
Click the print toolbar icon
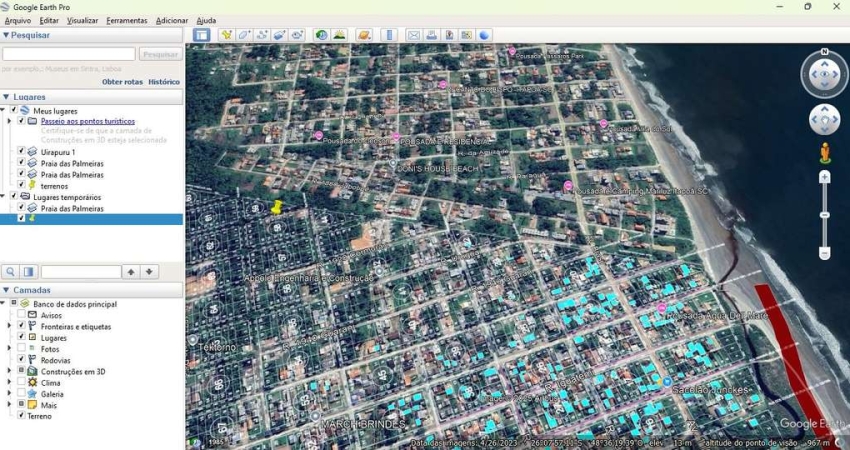[432, 35]
